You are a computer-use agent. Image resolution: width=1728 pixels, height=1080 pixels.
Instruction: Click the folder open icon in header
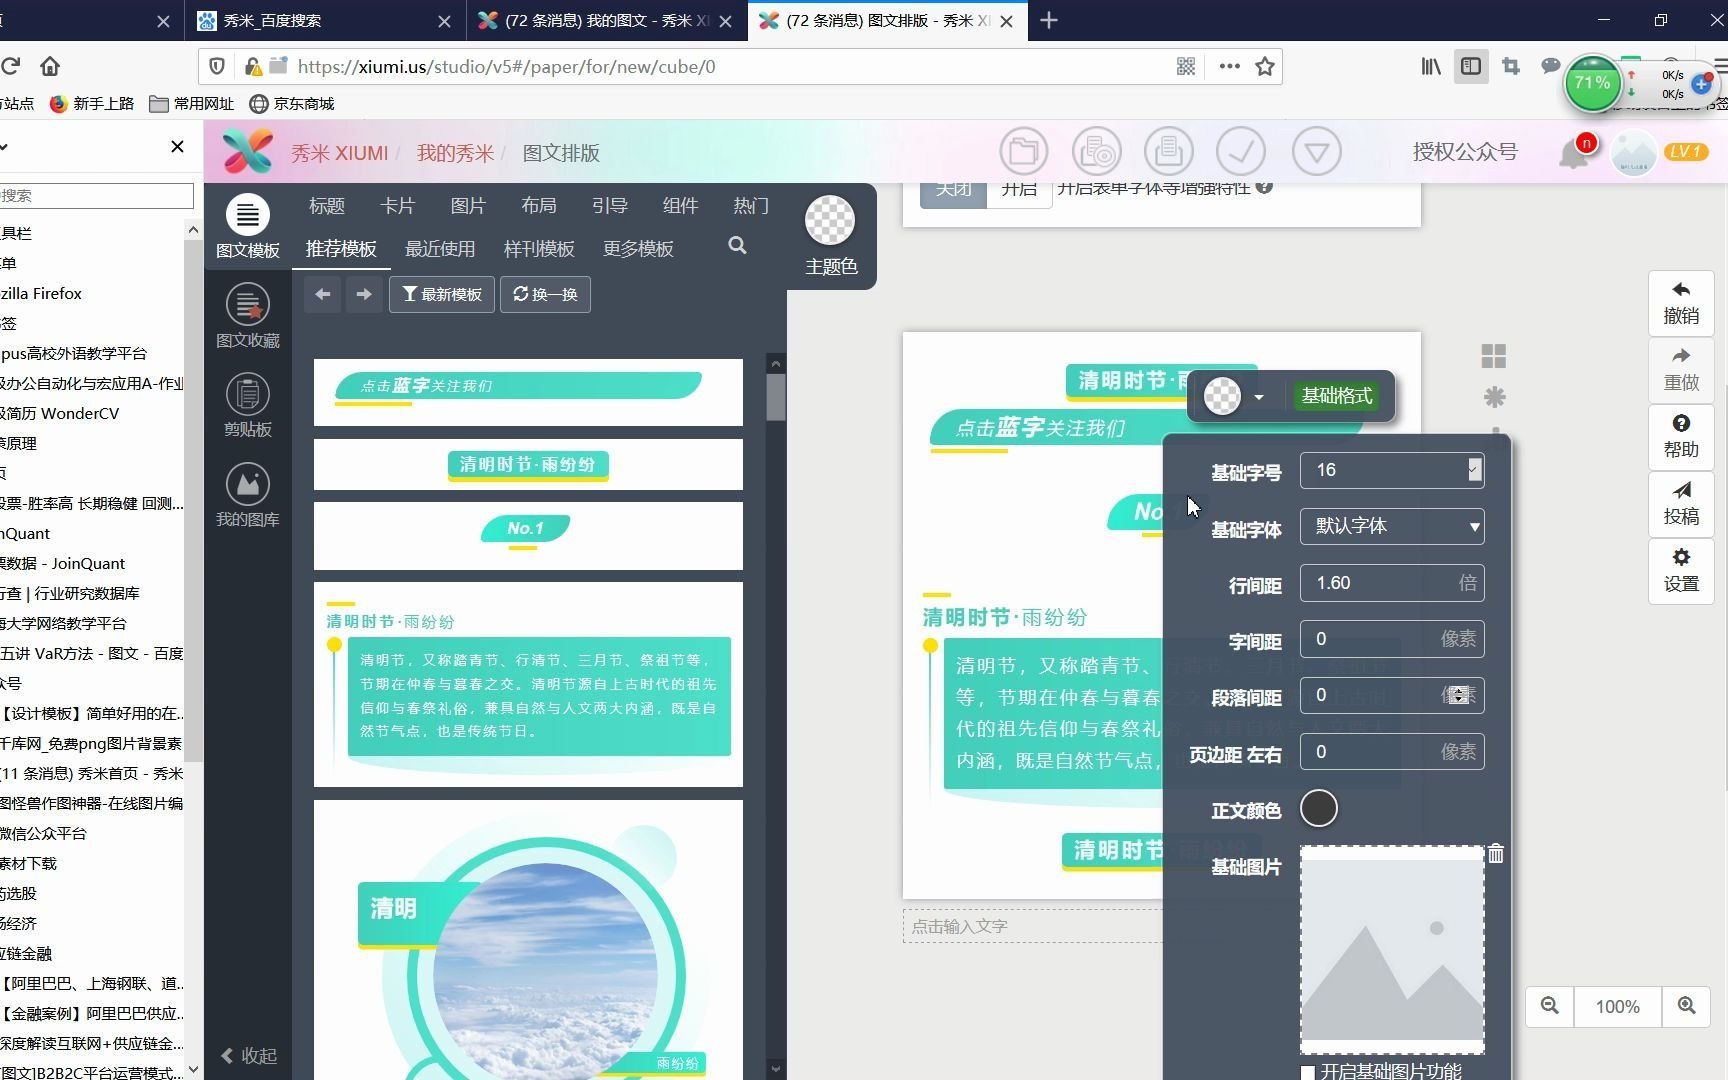1024,152
